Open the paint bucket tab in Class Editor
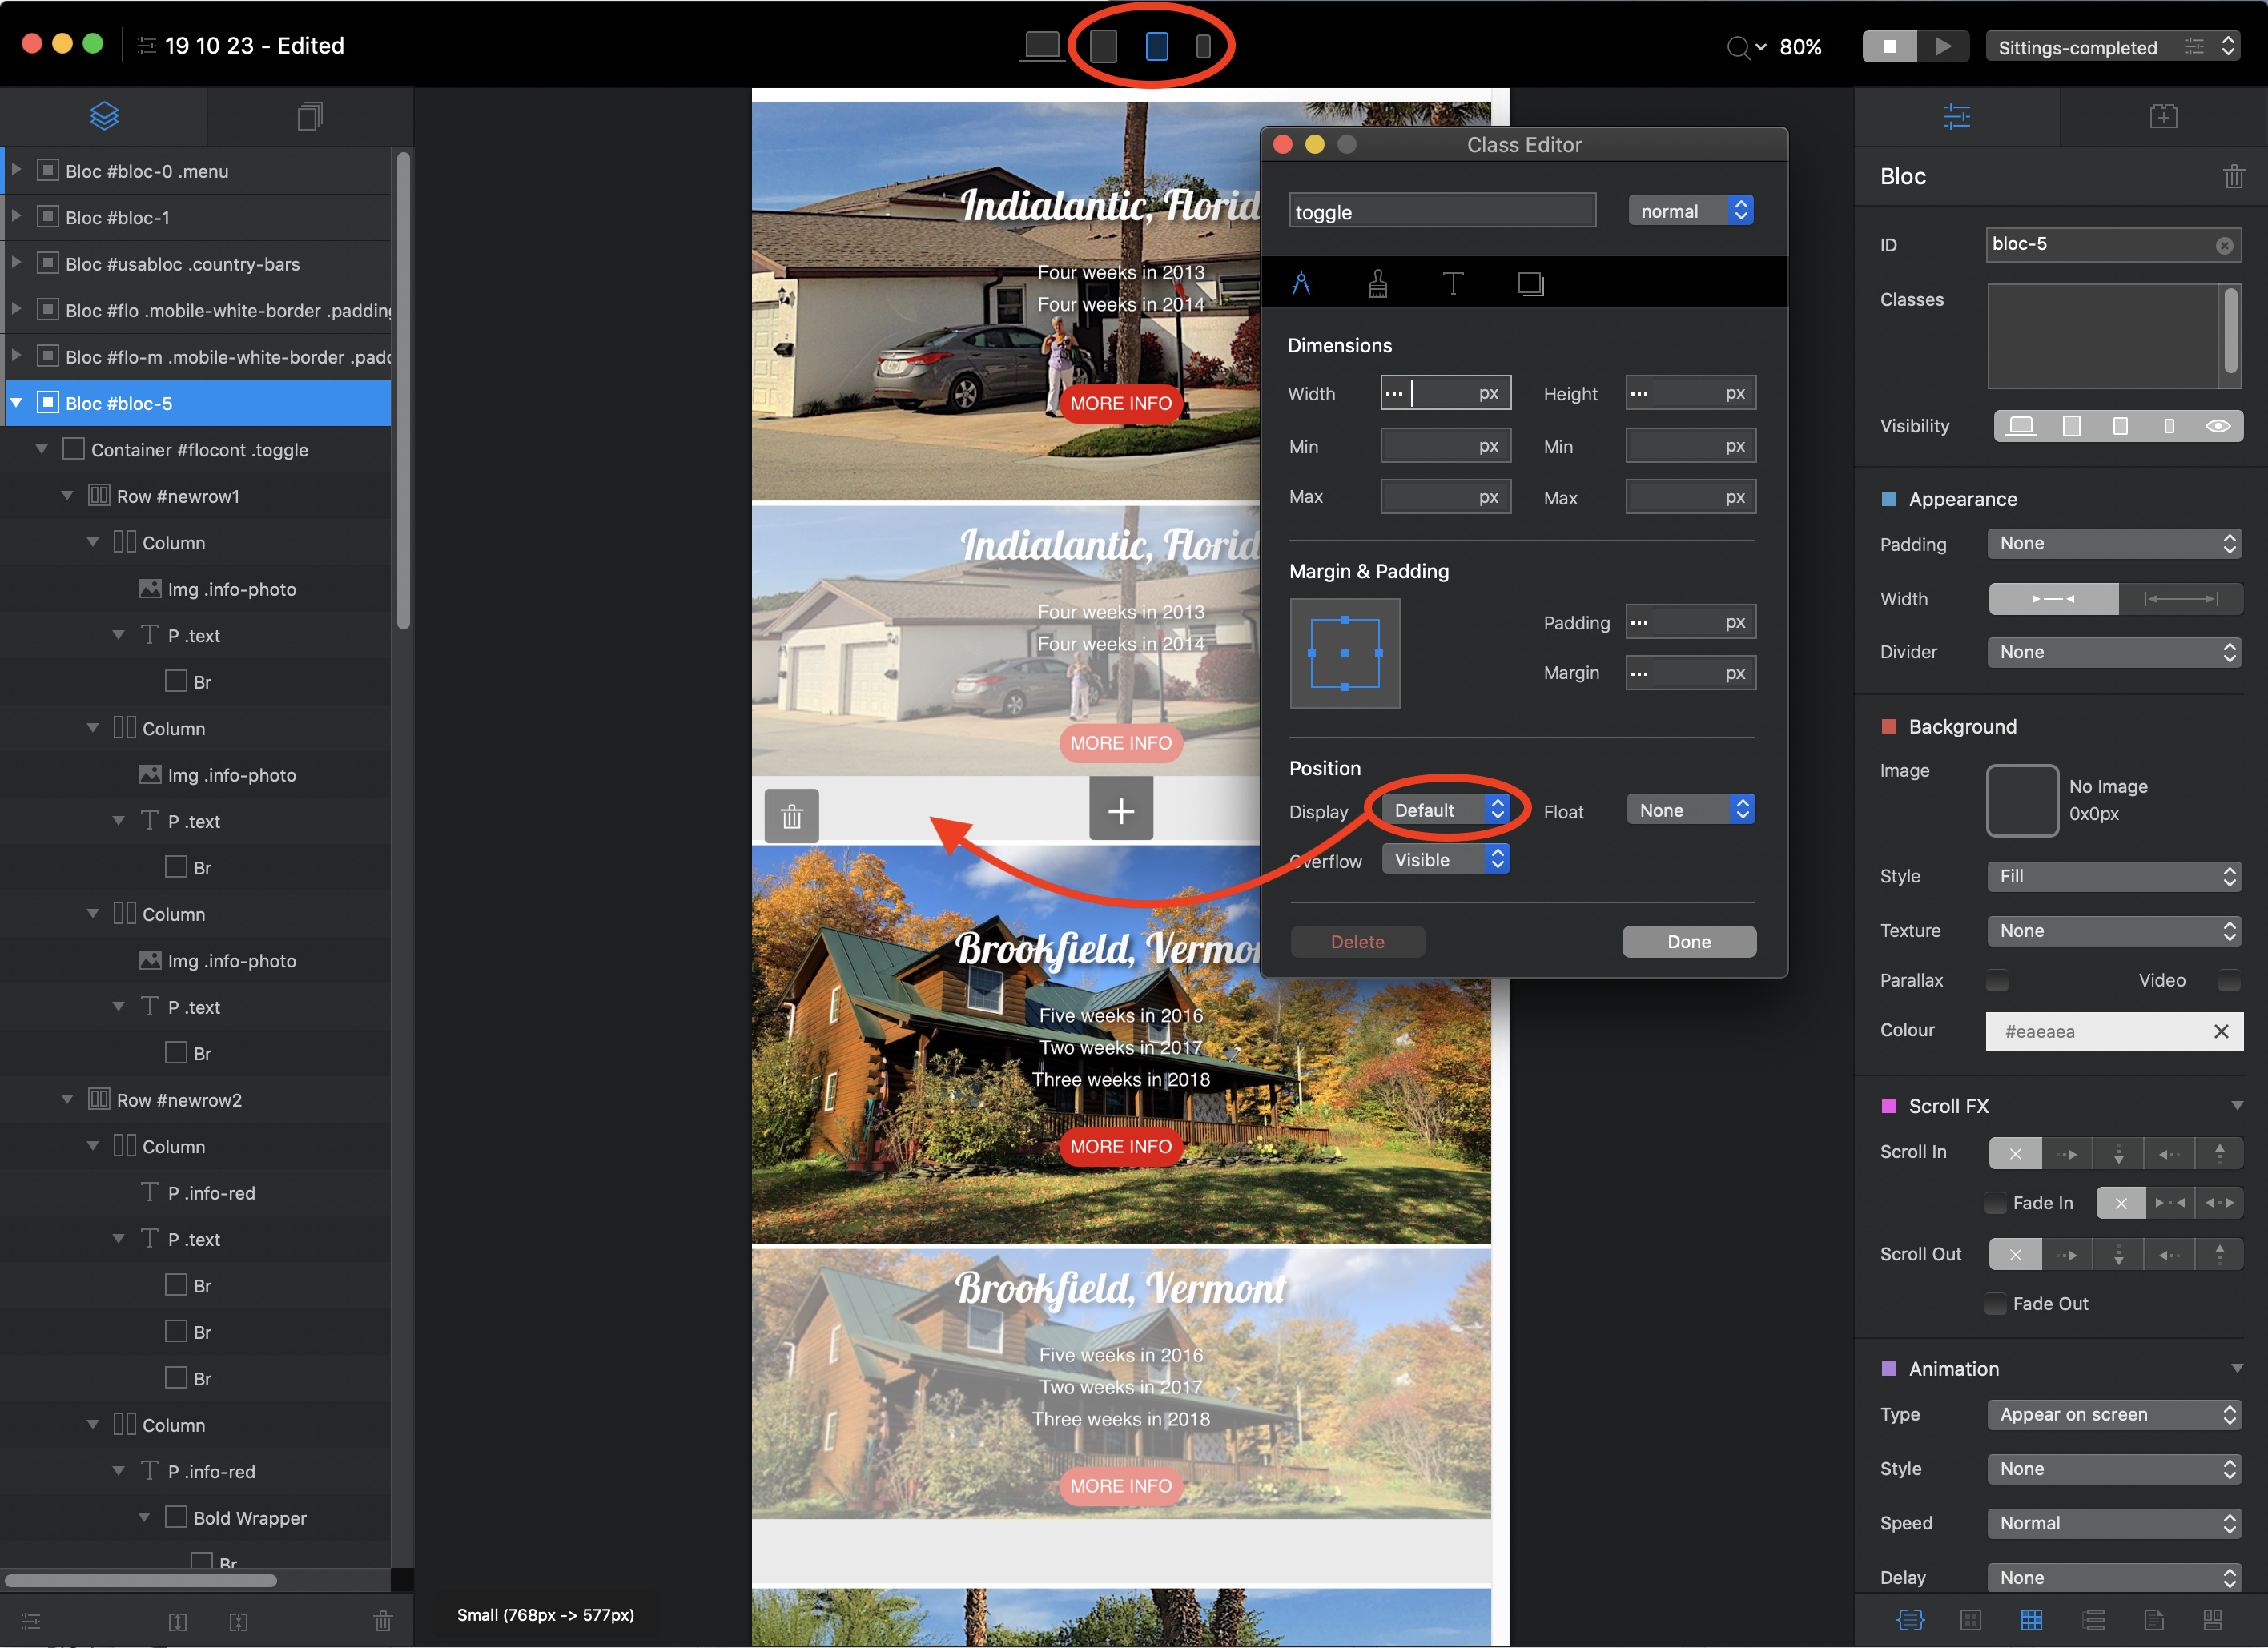 [1377, 284]
